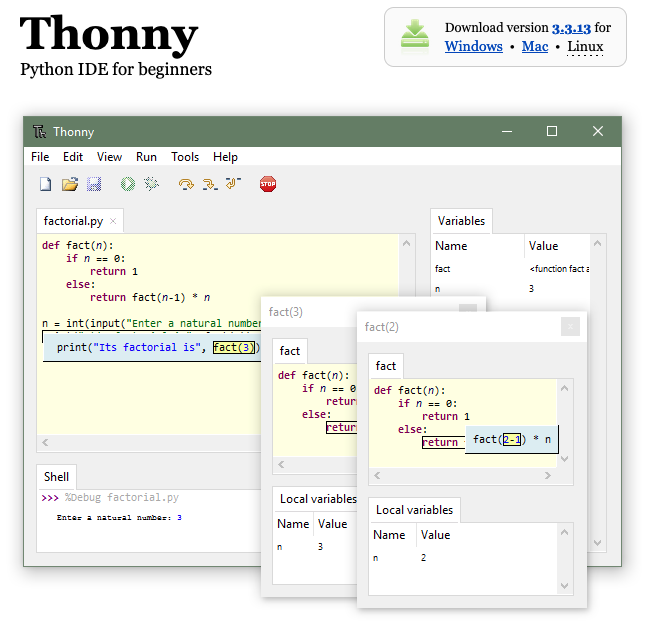Click fact(2) local variables scroll down arrow
This screenshot has height=621, width=656.
click(564, 585)
